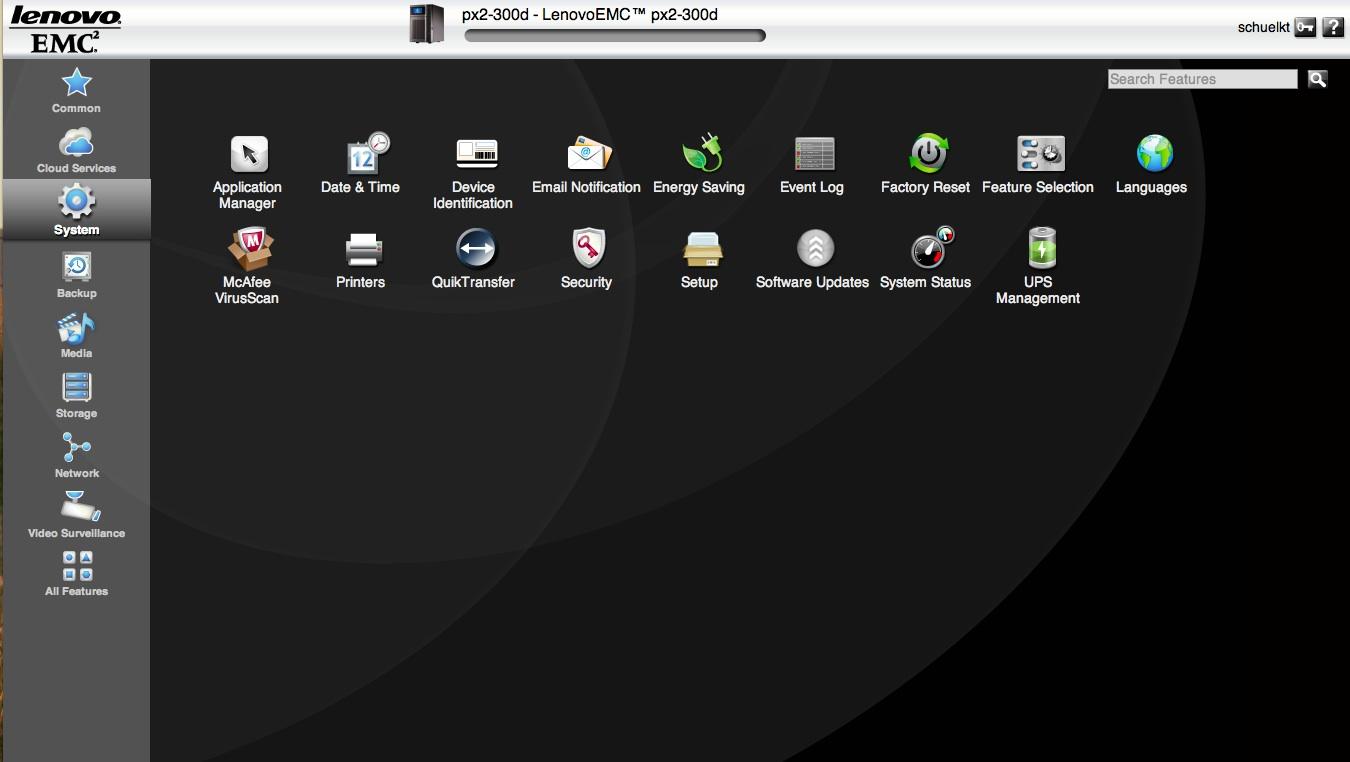Click the magnifying glass search button
The width and height of the screenshot is (1350, 762).
1318,79
